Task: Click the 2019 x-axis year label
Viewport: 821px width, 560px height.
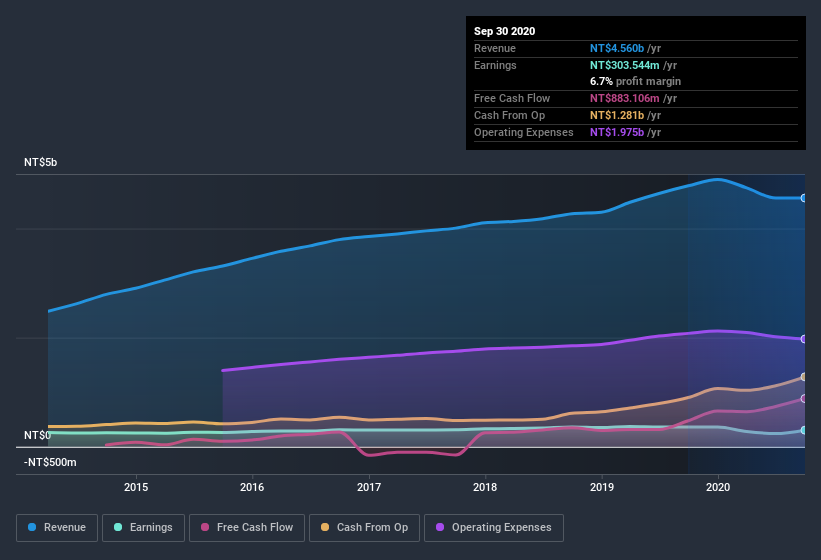Action: click(x=602, y=487)
